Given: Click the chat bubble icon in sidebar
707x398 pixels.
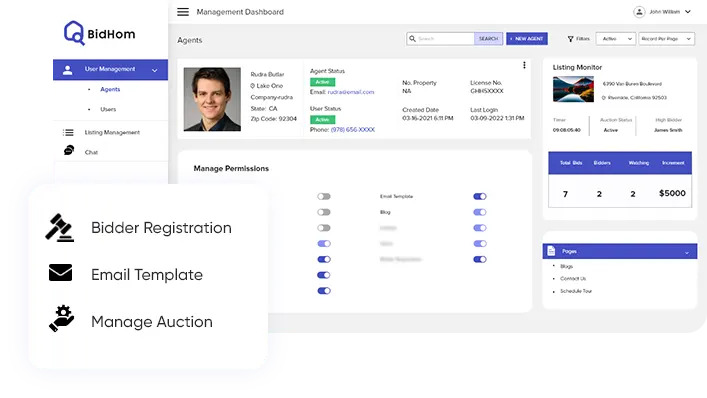Looking at the screenshot, I should click(69, 150).
